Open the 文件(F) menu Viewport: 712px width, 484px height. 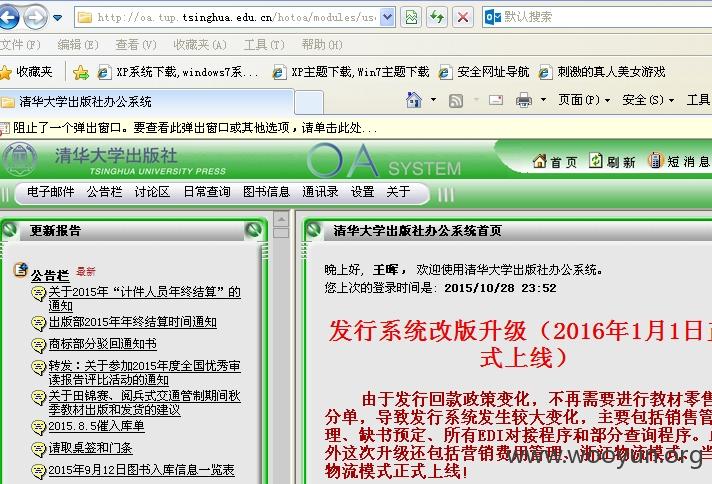point(20,44)
